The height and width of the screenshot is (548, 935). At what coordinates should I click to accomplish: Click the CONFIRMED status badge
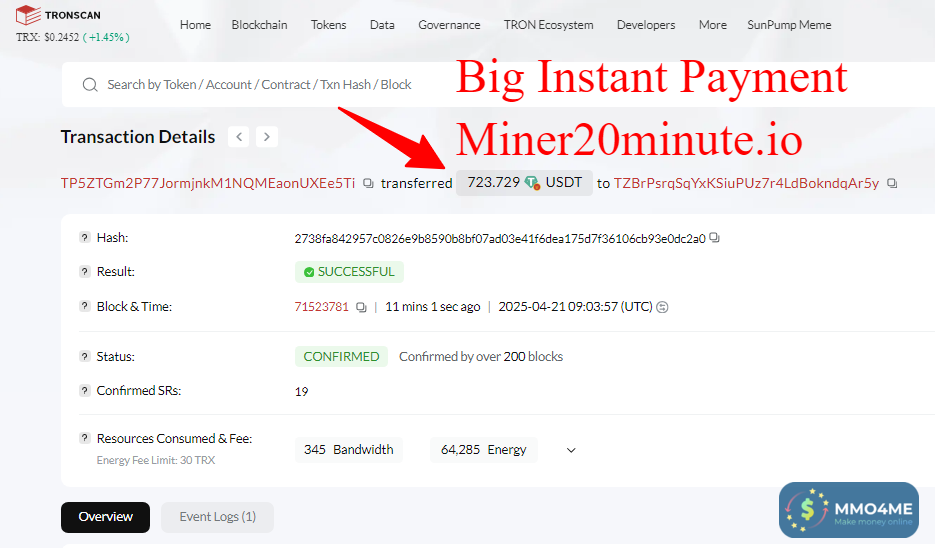point(341,357)
